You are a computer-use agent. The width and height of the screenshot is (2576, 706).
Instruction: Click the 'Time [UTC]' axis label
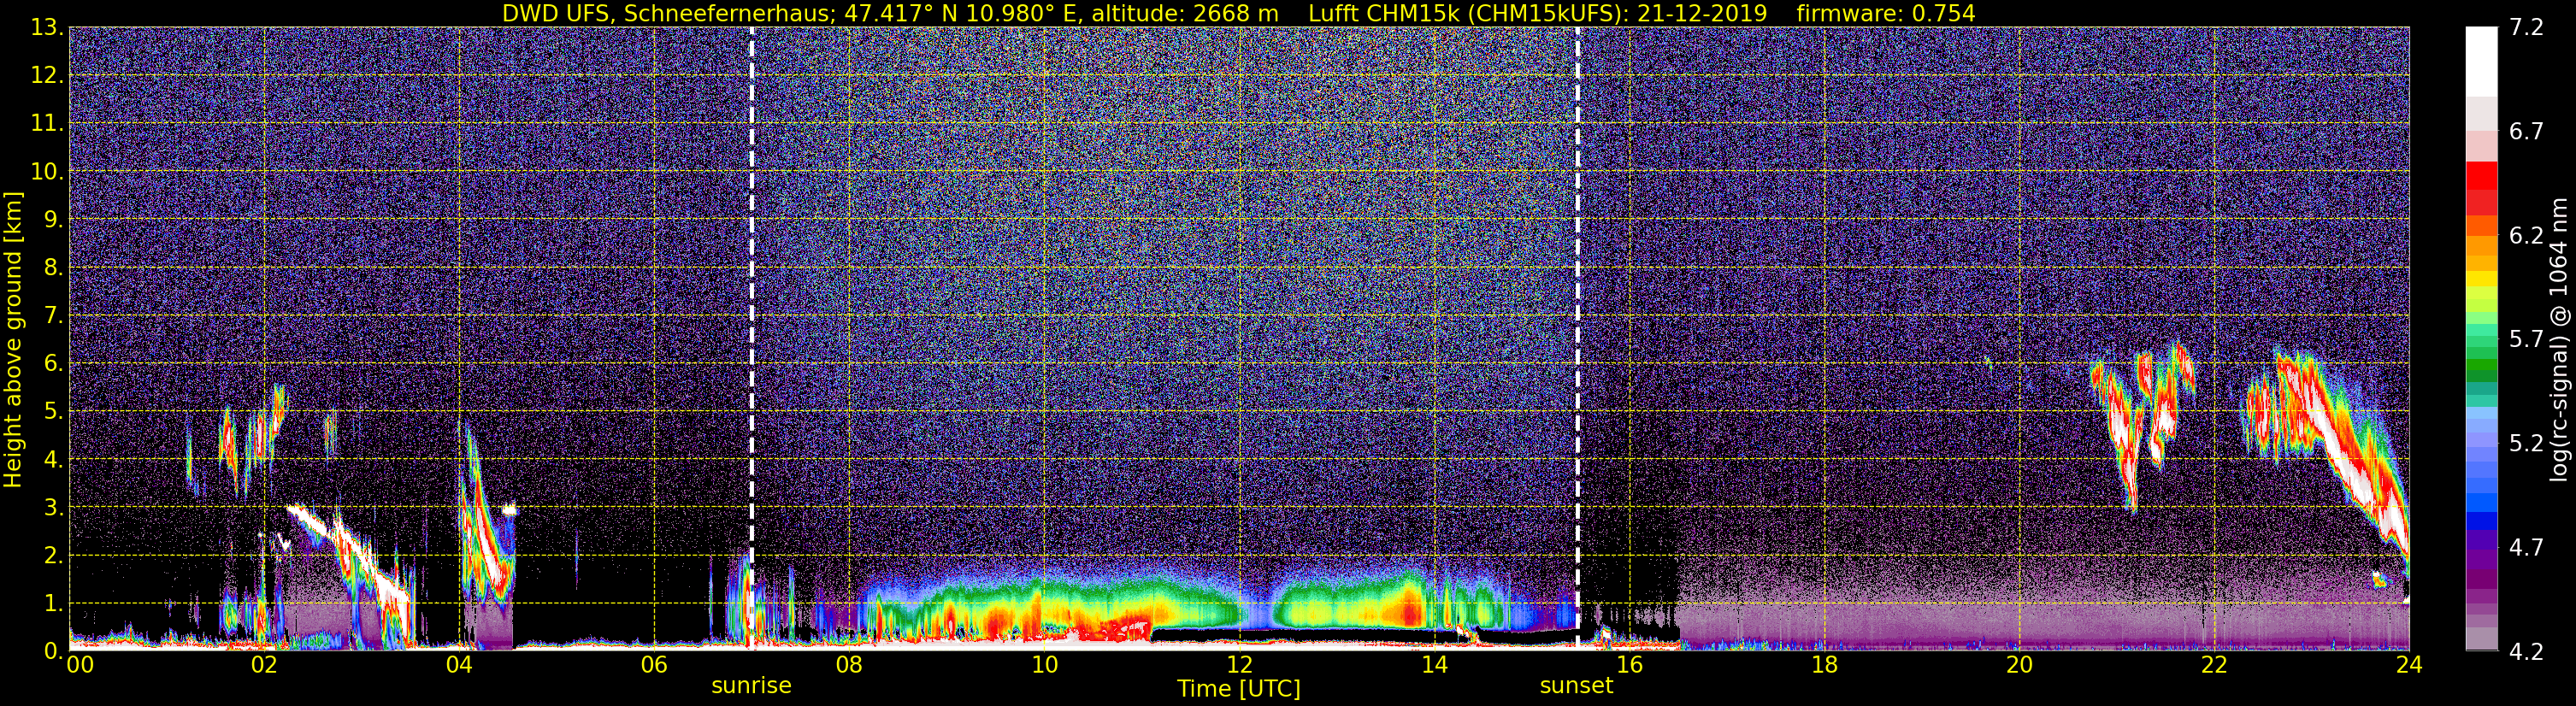(1239, 689)
